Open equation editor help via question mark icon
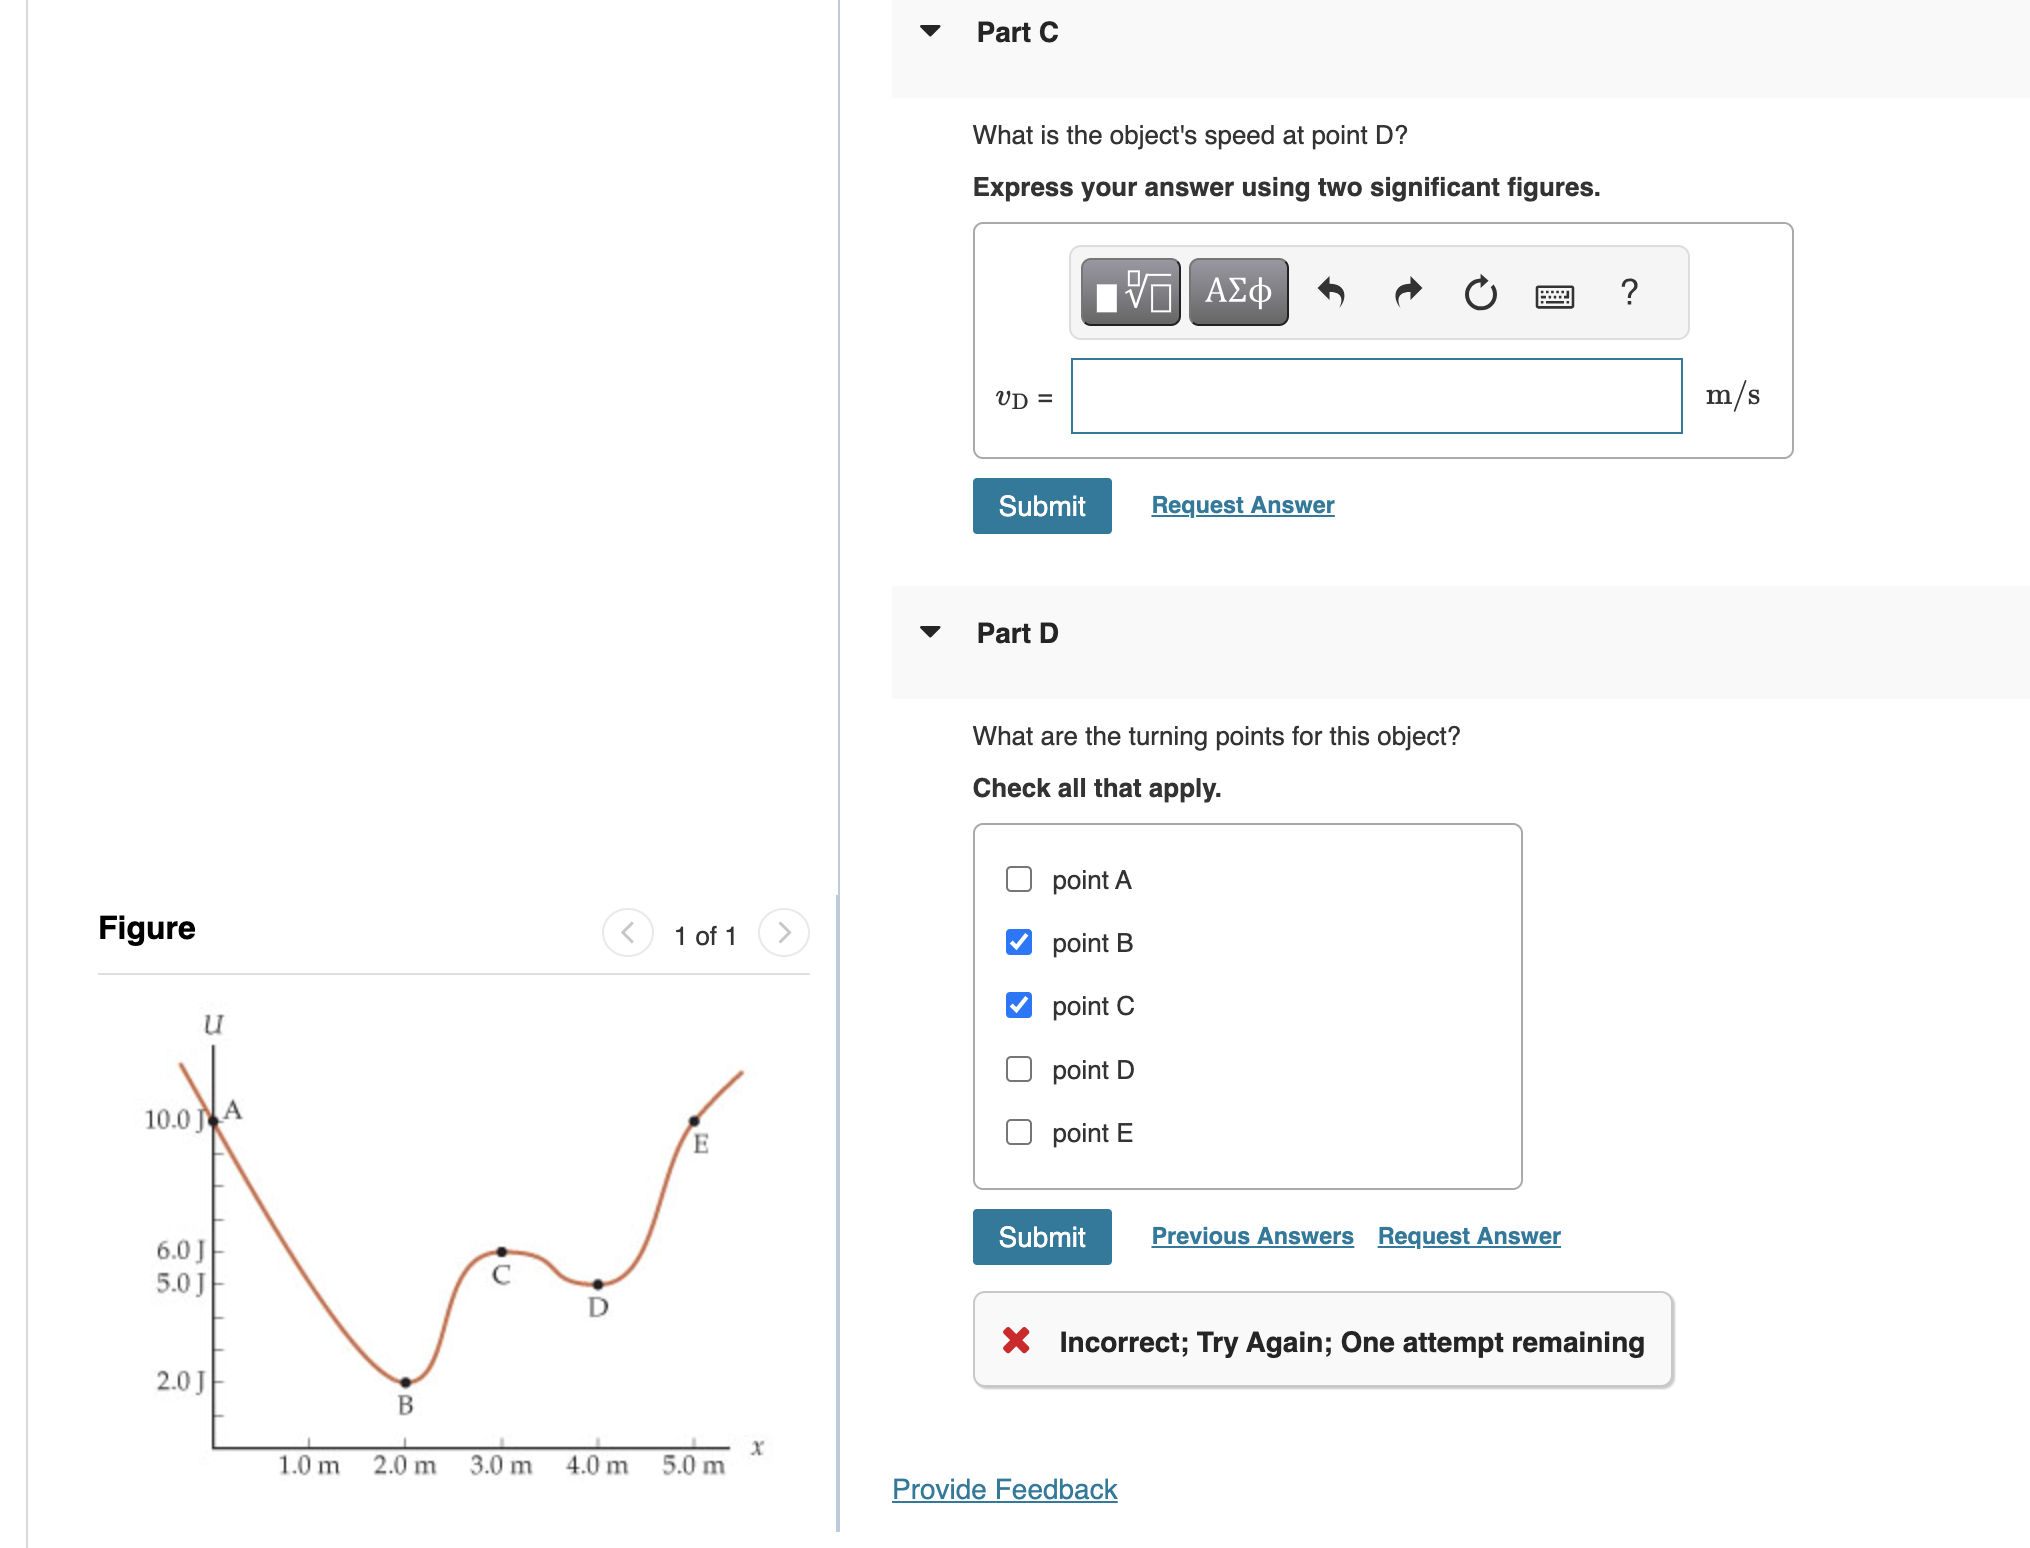Viewport: 2030px width, 1548px height. pos(1629,291)
